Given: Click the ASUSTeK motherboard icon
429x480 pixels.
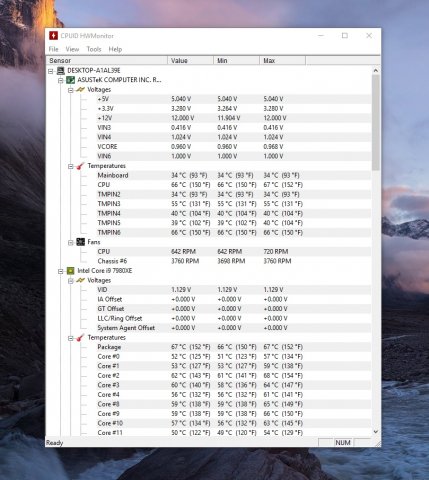Looking at the screenshot, I should [70, 80].
